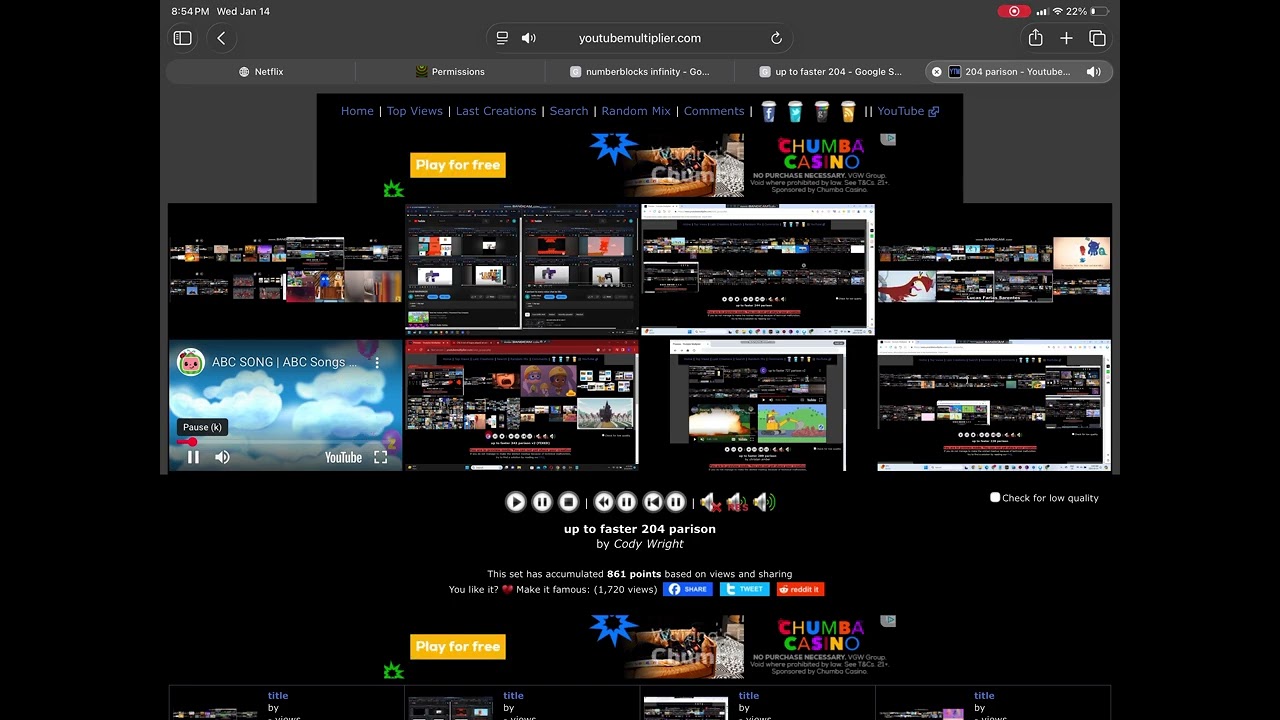Share via the Facebook cup icon

click(768, 111)
